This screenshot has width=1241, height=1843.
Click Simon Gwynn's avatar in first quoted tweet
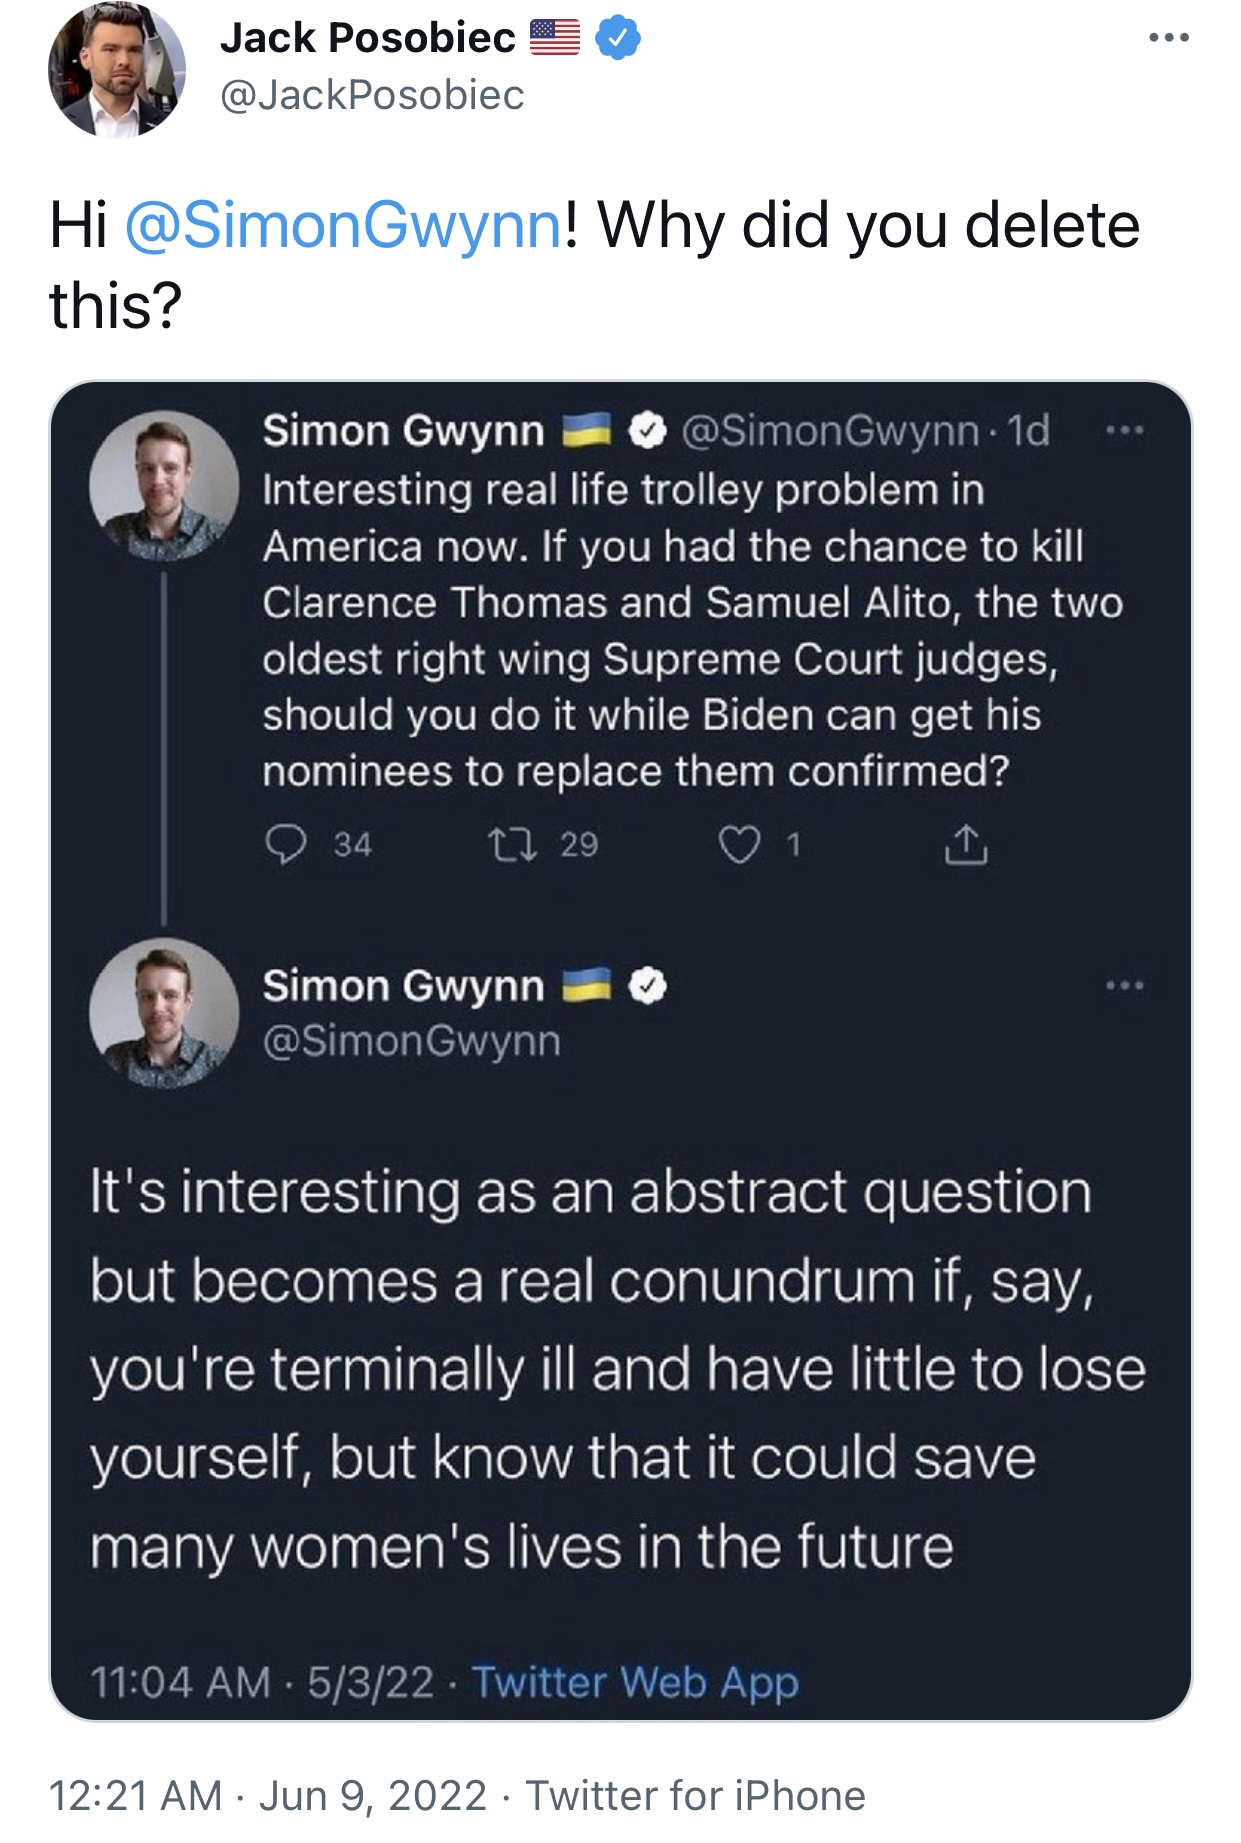point(164,486)
